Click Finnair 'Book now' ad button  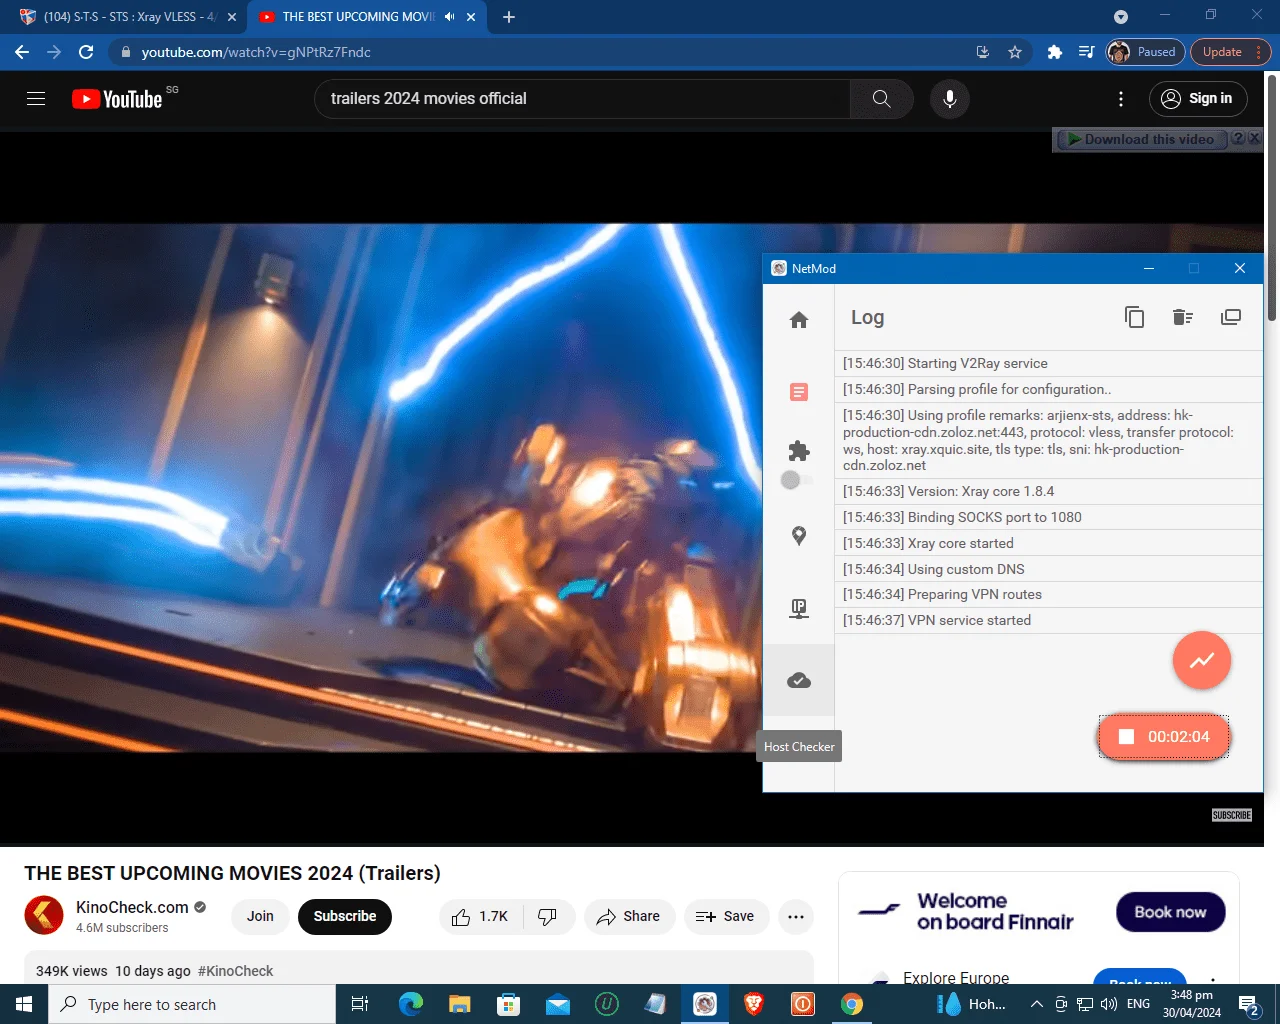1171,912
